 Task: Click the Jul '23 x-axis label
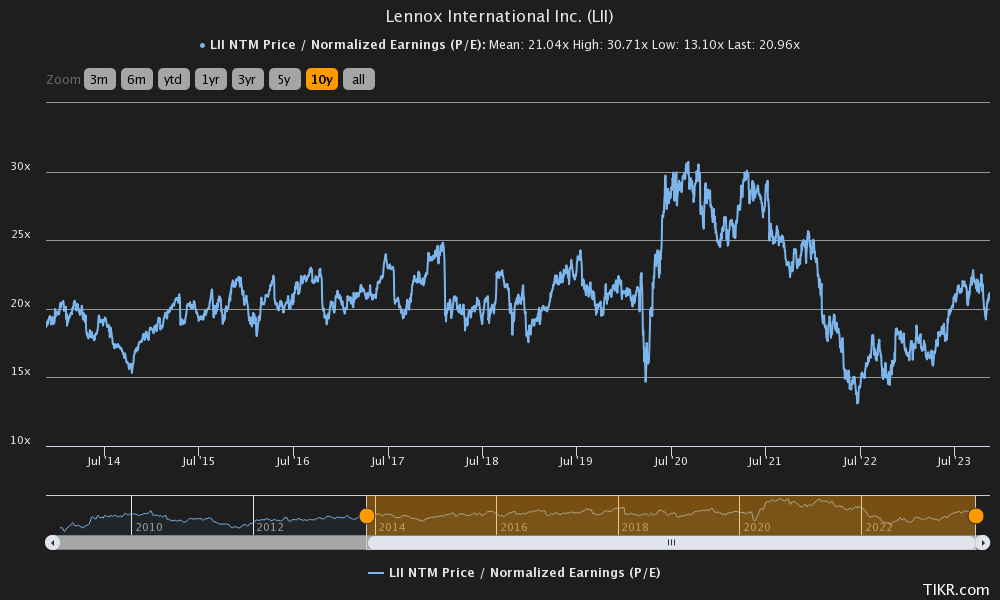point(954,461)
